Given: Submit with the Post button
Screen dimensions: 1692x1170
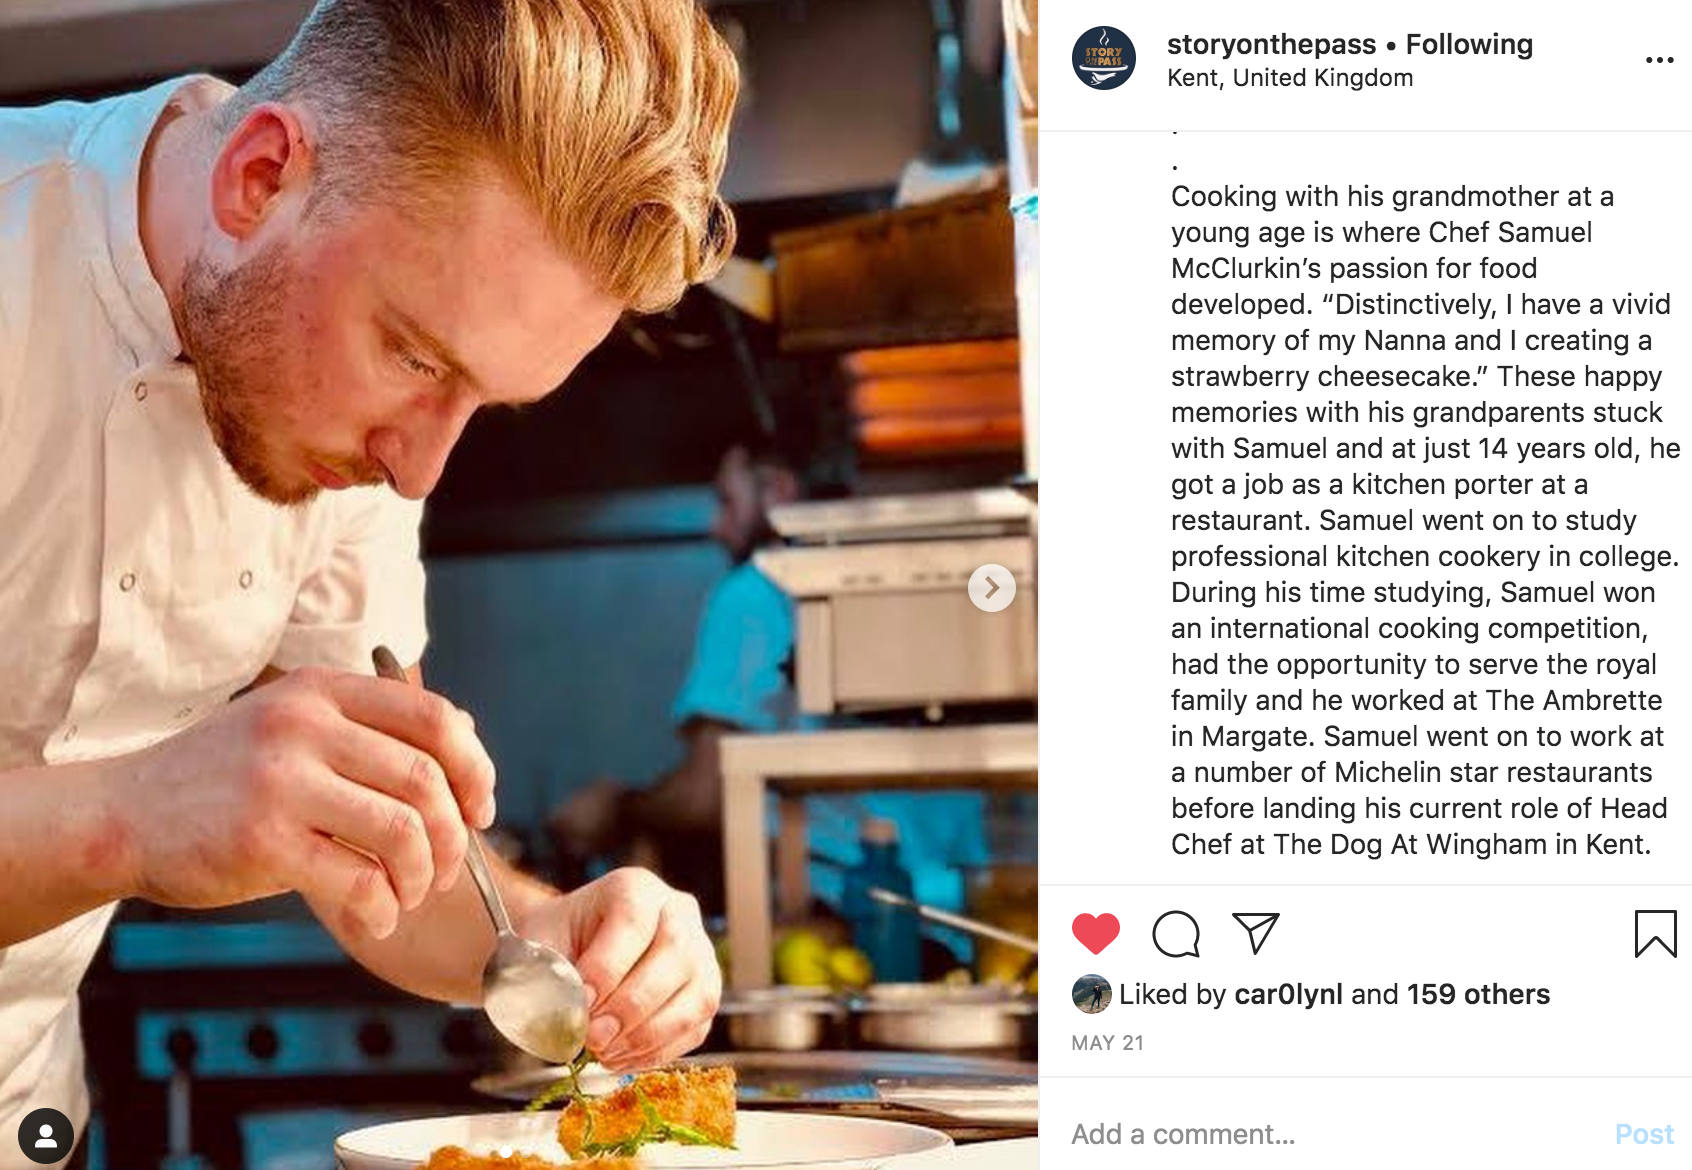Looking at the screenshot, I should (x=1644, y=1134).
